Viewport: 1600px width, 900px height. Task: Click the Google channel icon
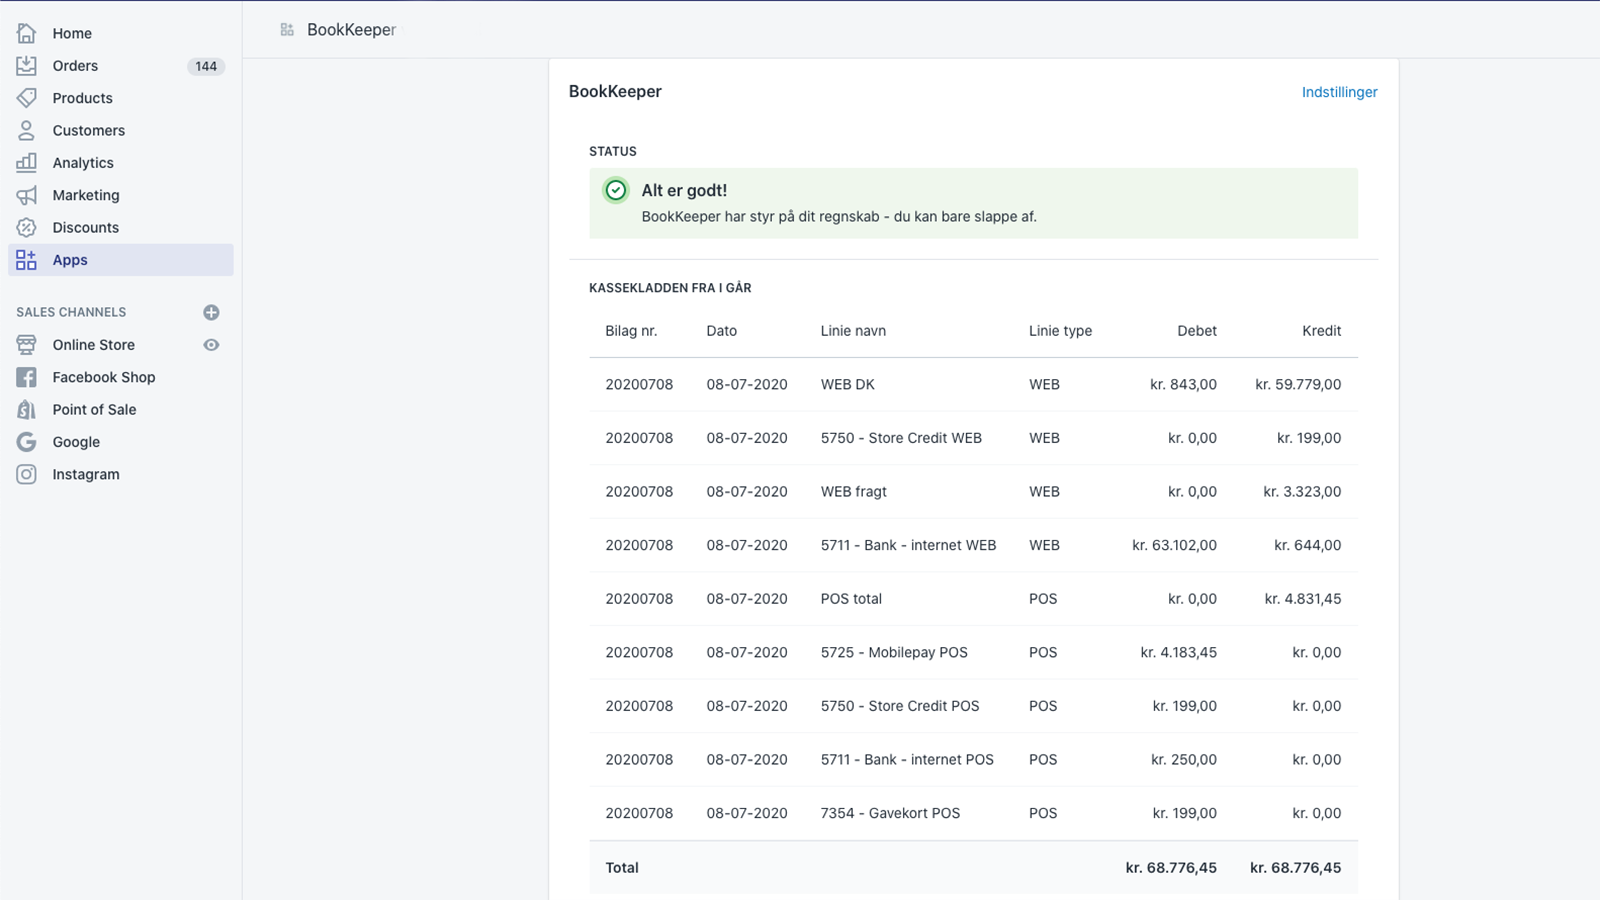click(27, 442)
